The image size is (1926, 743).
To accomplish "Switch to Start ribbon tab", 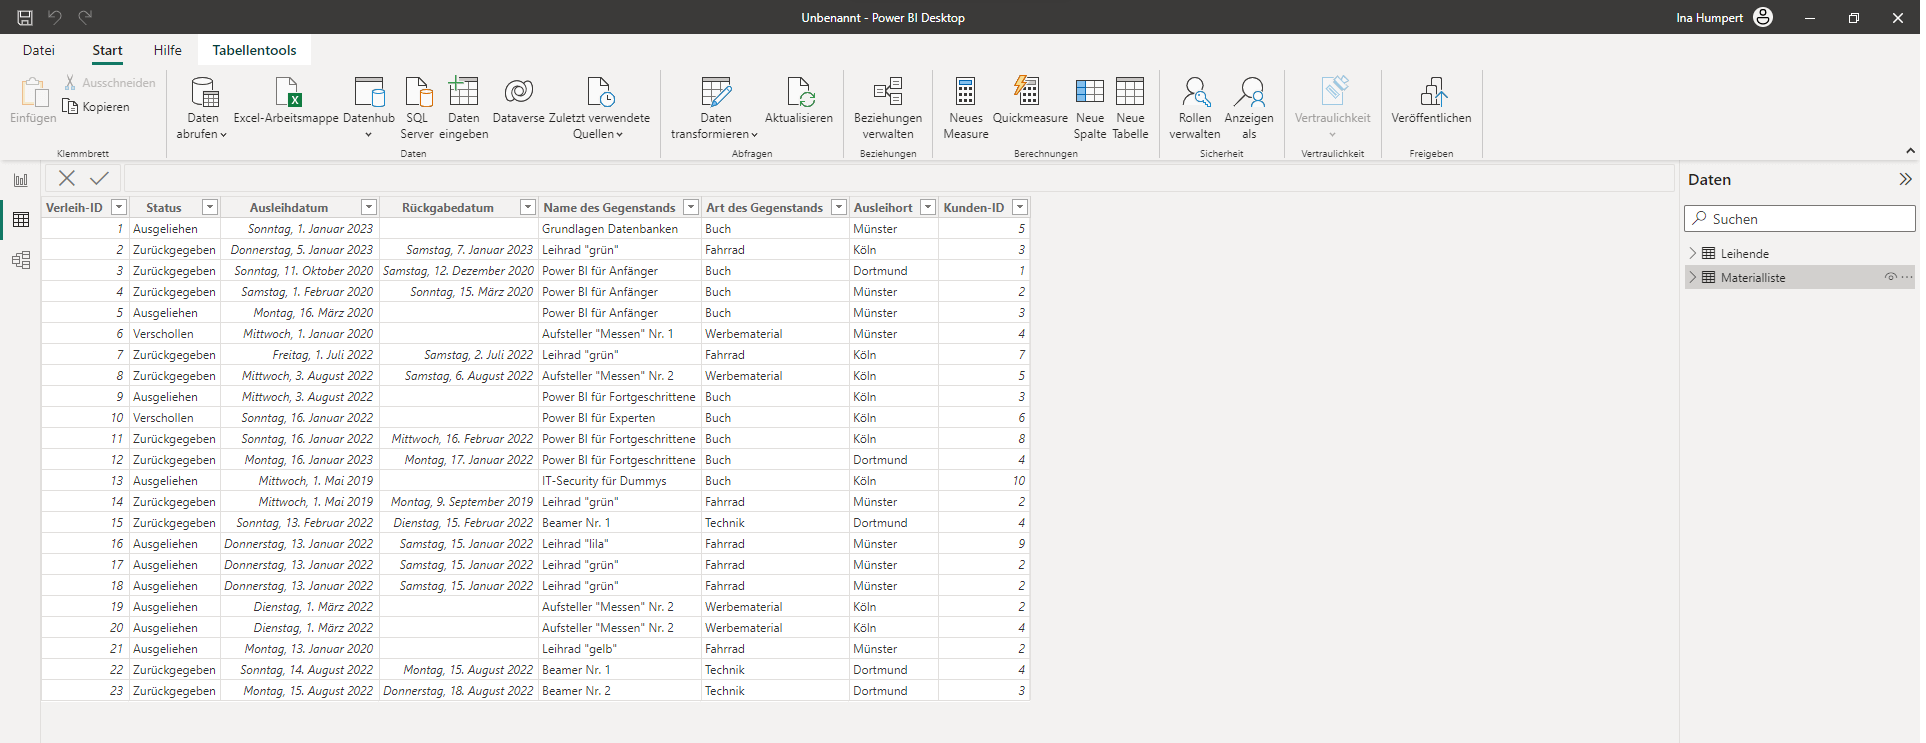I will tap(107, 50).
